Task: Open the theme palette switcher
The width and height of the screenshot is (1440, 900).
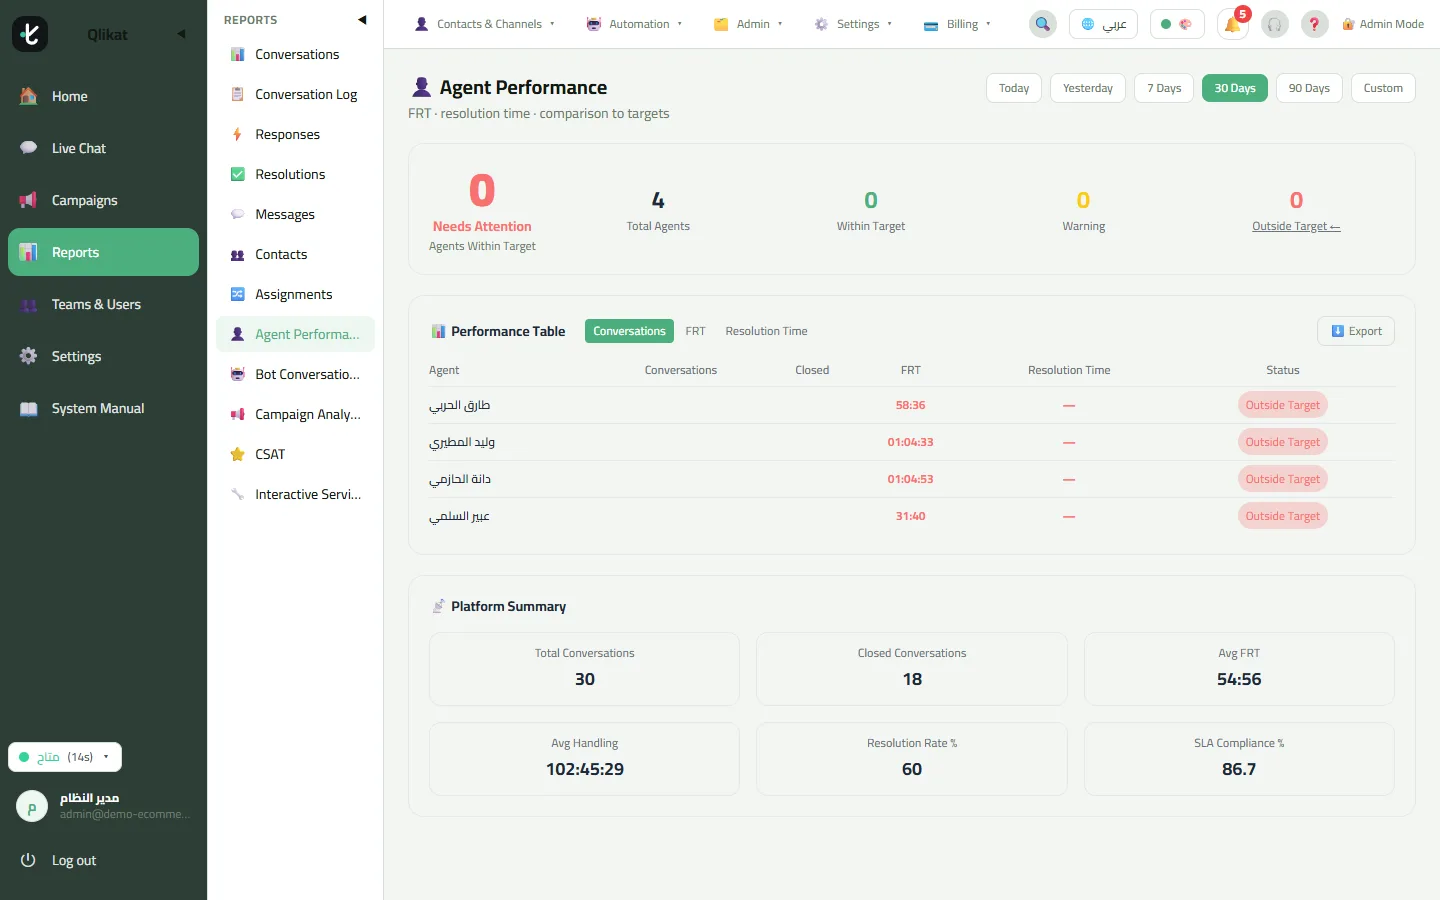Action: click(1177, 24)
